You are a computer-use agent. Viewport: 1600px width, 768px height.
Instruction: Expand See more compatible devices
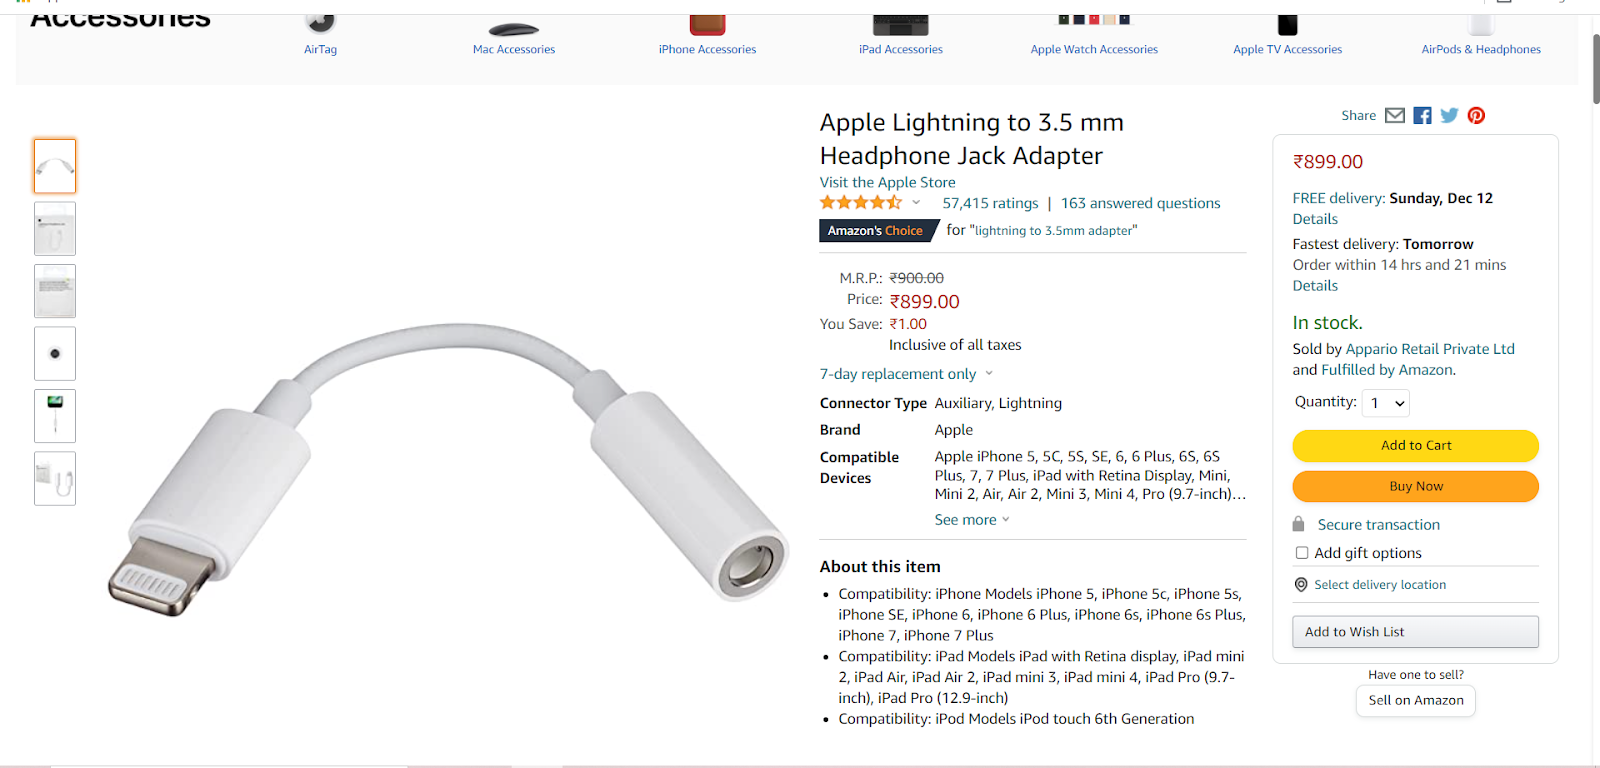972,520
